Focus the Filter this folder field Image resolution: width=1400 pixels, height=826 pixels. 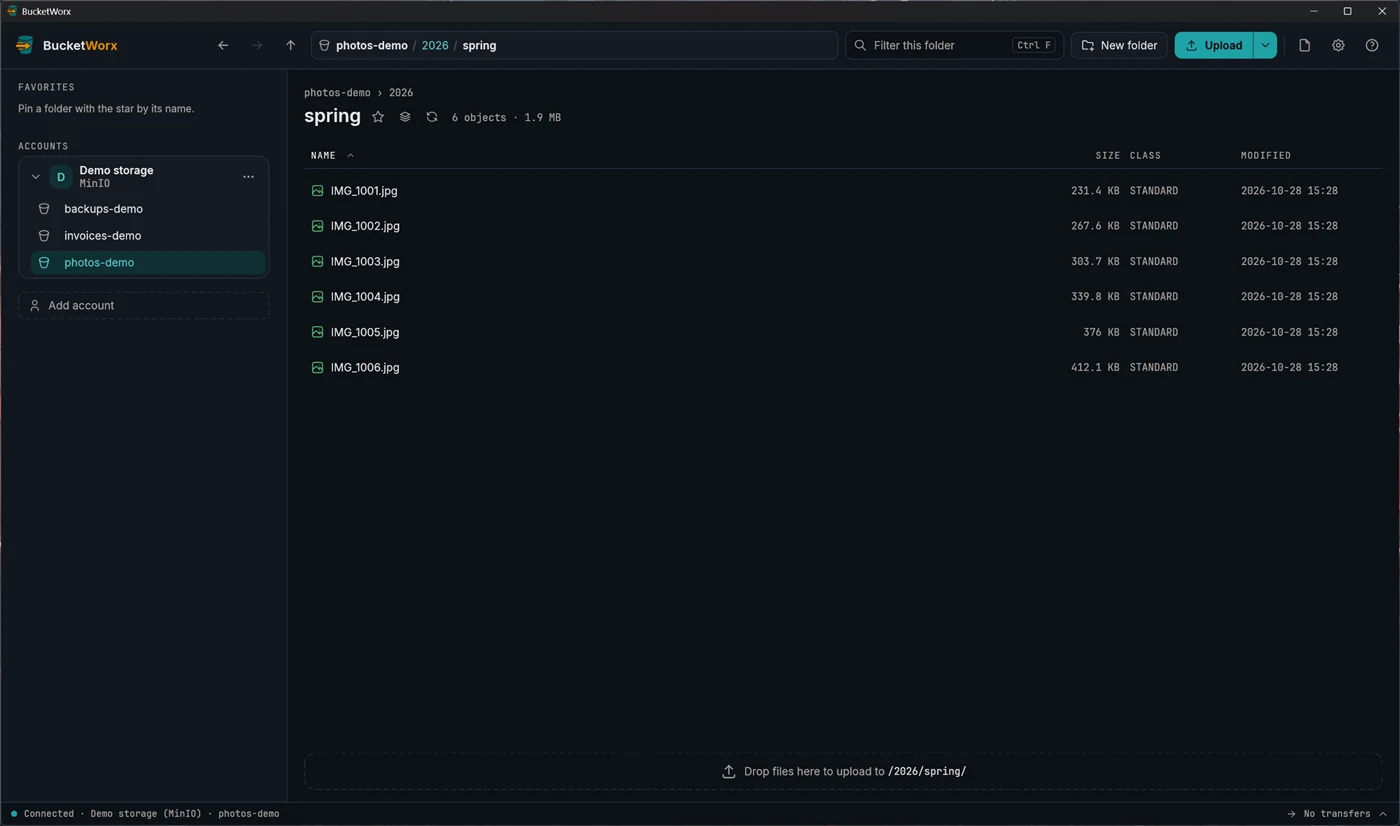coord(954,45)
